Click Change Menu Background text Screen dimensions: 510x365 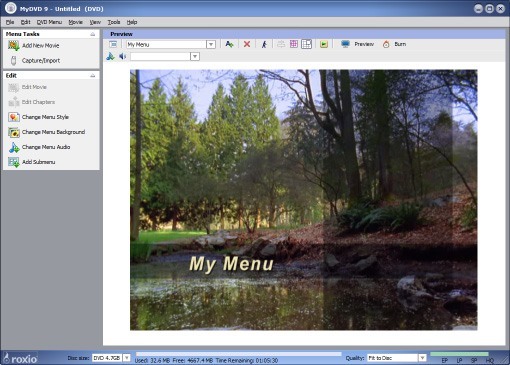point(53,132)
